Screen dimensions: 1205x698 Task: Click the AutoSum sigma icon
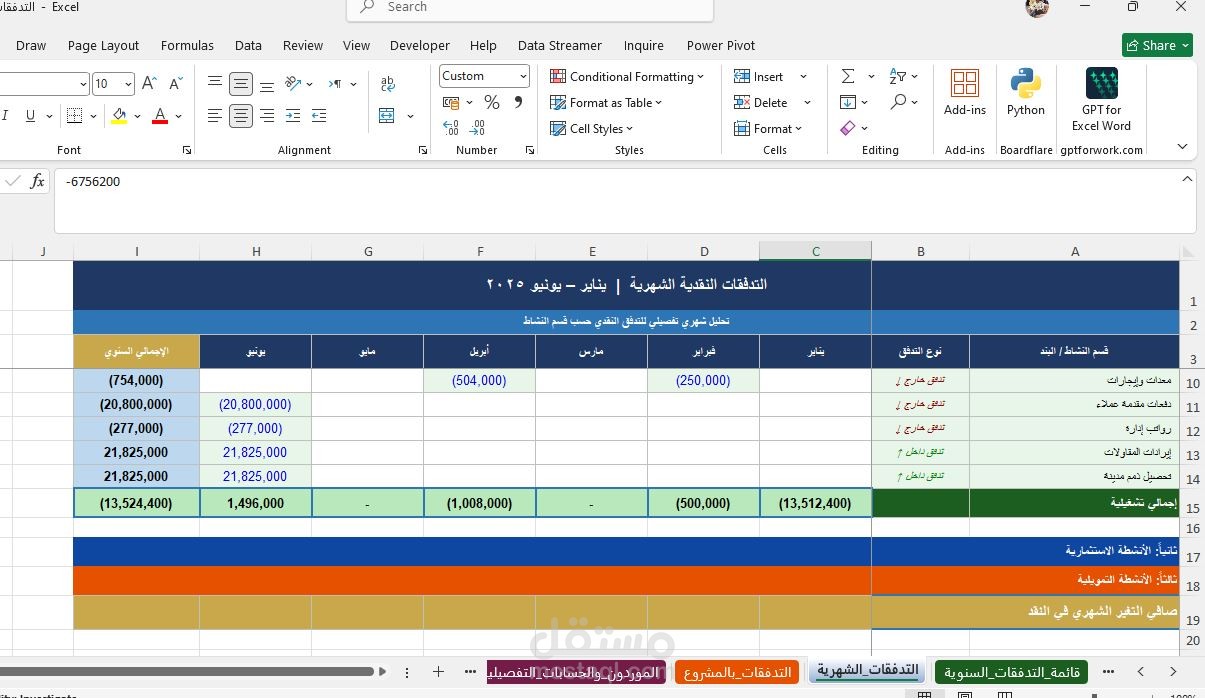(x=848, y=76)
